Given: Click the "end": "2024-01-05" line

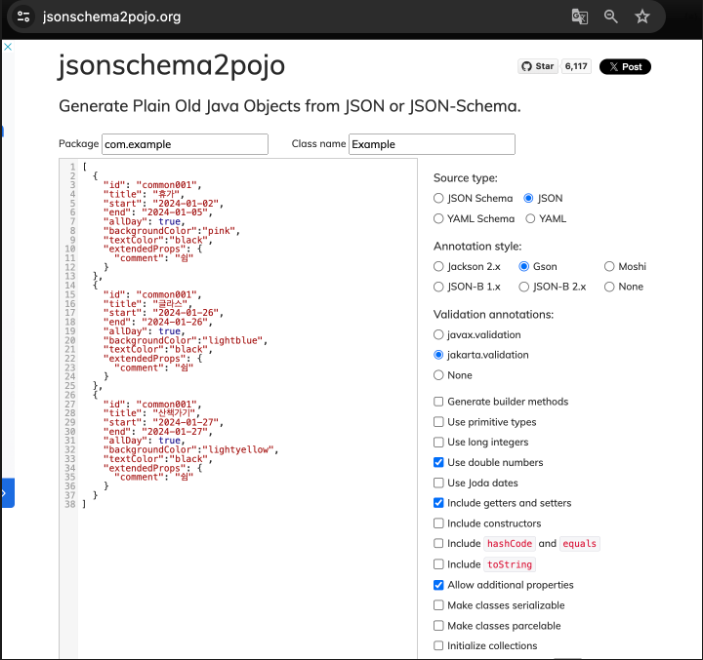Looking at the screenshot, I should click(x=158, y=212).
